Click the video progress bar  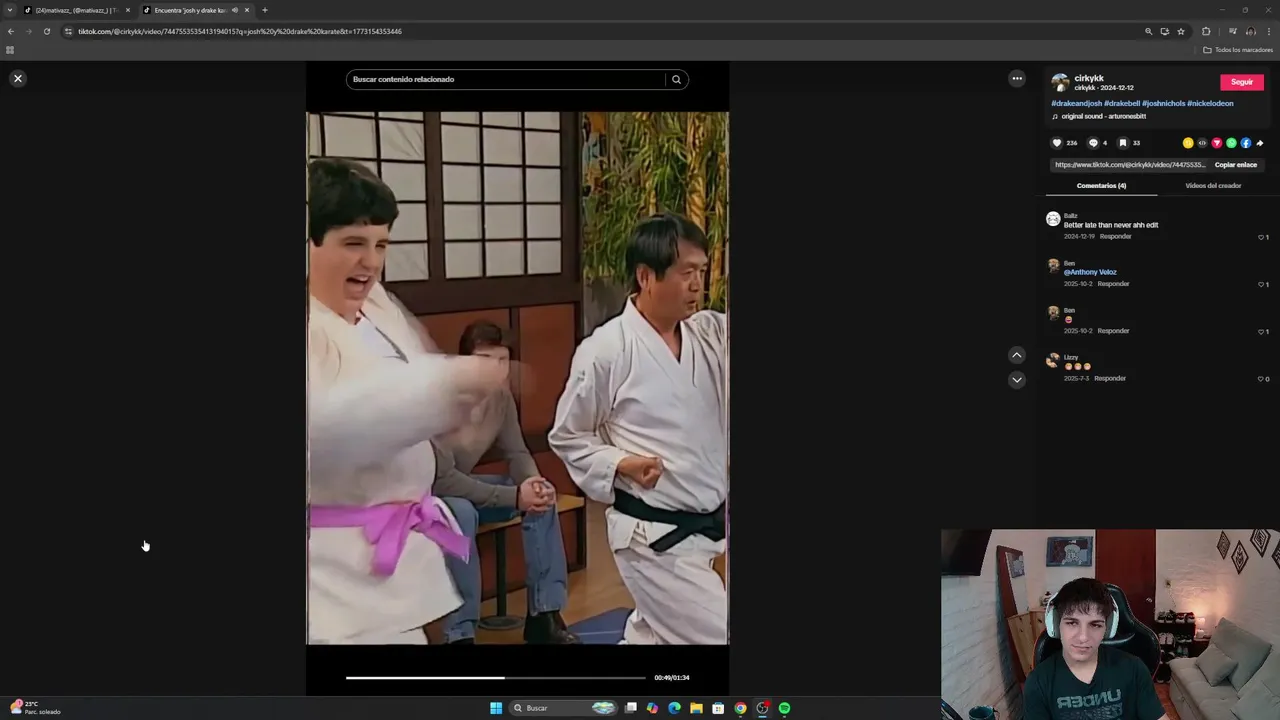[496, 677]
